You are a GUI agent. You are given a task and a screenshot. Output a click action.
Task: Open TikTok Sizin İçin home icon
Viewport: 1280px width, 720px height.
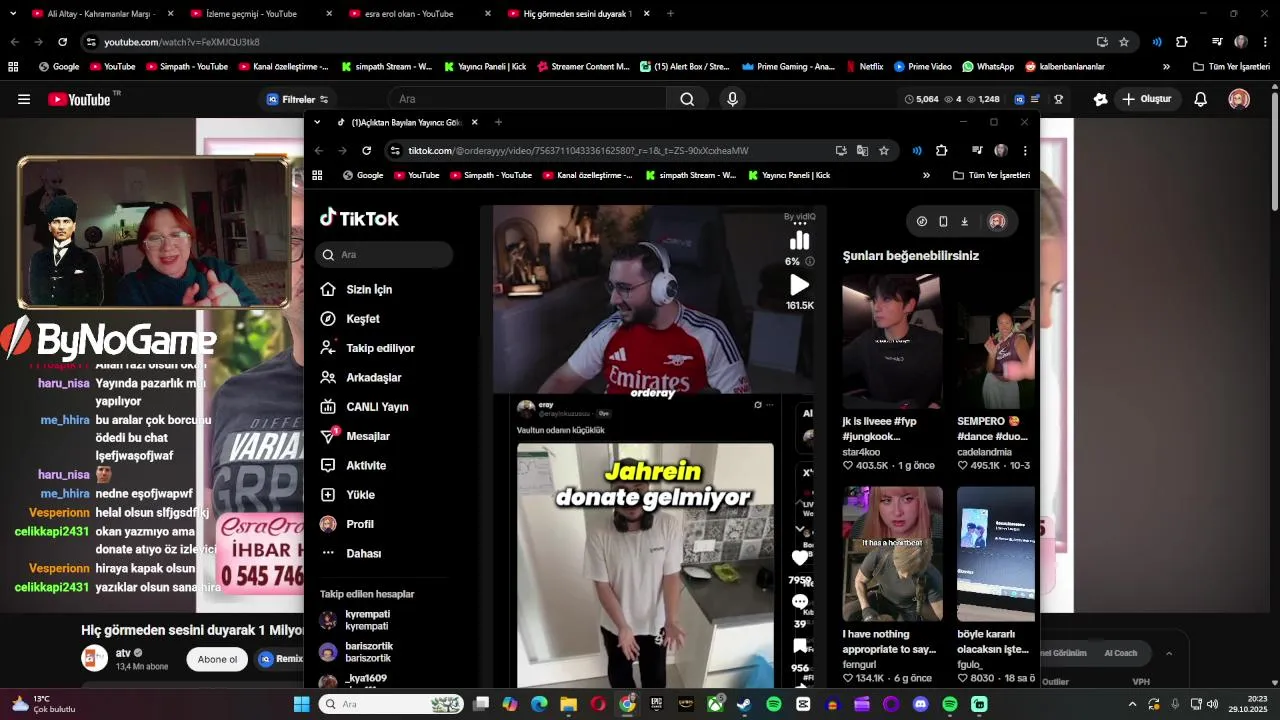pos(328,289)
